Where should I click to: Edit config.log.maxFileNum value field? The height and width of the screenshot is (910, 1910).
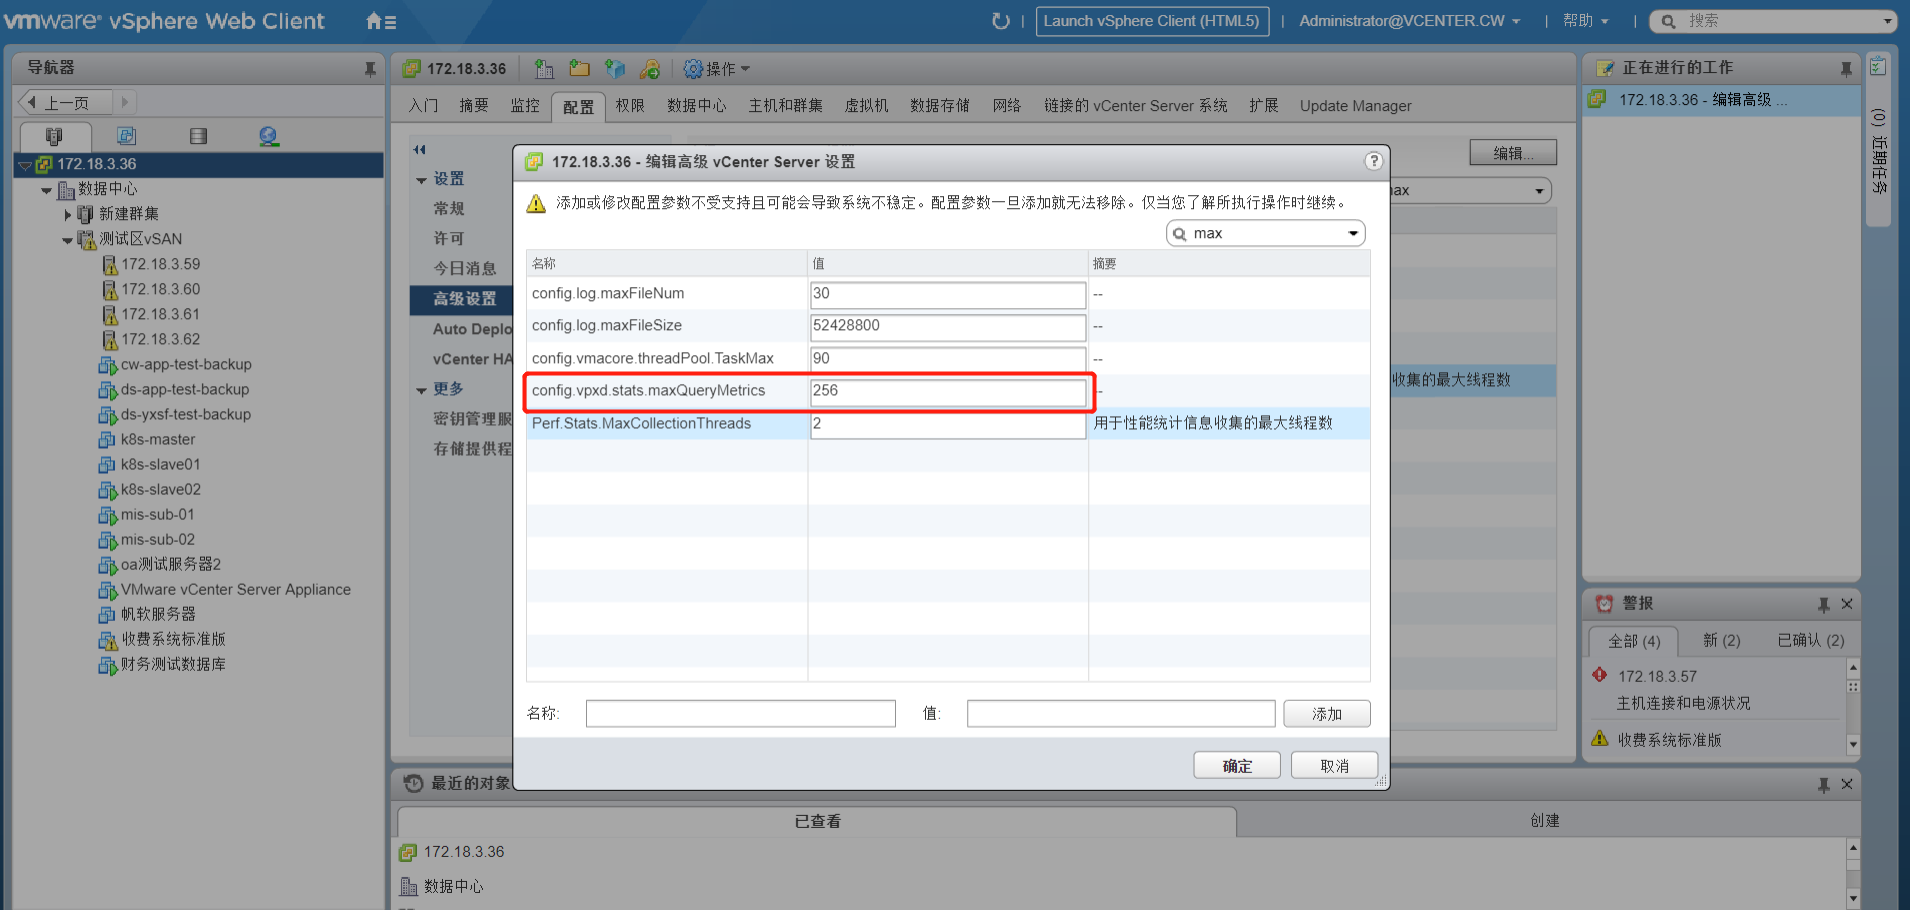pos(948,294)
